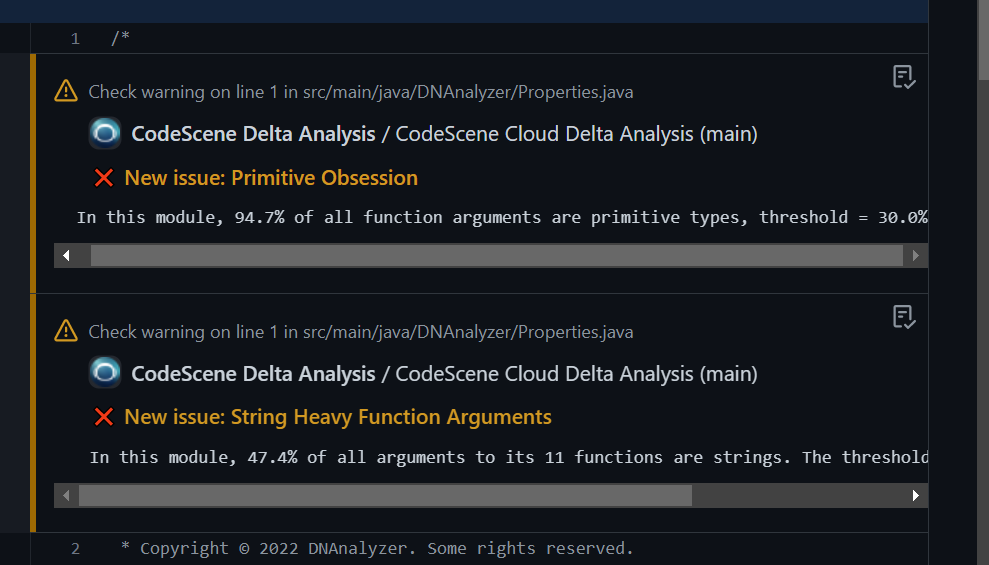Screen dimensions: 989x565
Task: Select New issue: String Heavy Function Arguments title
Action: point(338,417)
